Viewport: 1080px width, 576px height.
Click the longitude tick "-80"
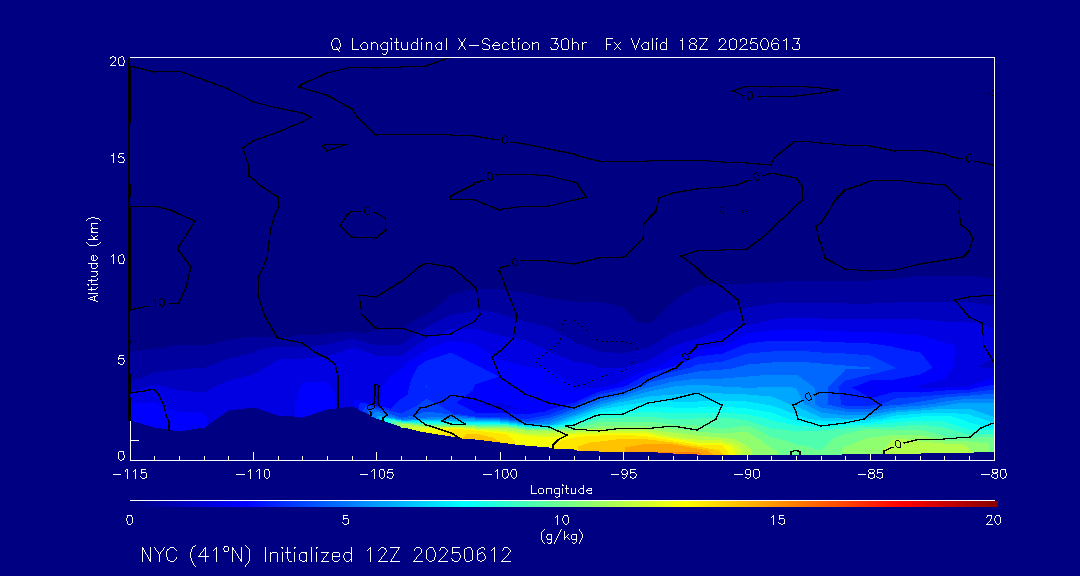[x=994, y=474]
